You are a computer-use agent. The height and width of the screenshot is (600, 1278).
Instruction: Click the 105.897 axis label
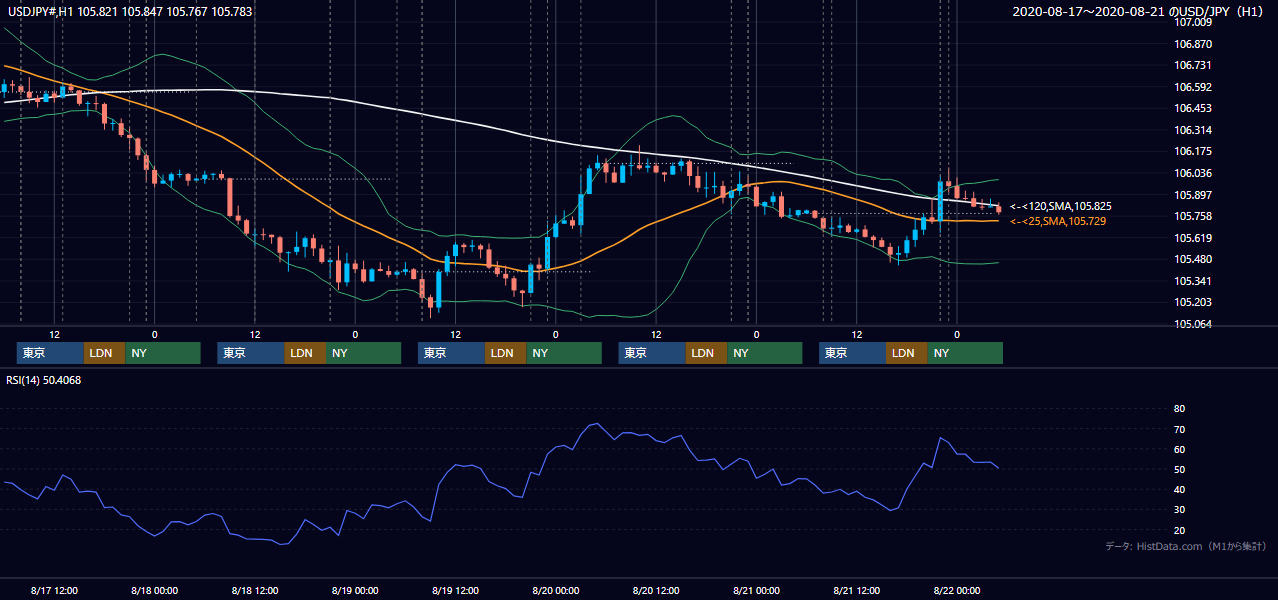(x=1193, y=195)
